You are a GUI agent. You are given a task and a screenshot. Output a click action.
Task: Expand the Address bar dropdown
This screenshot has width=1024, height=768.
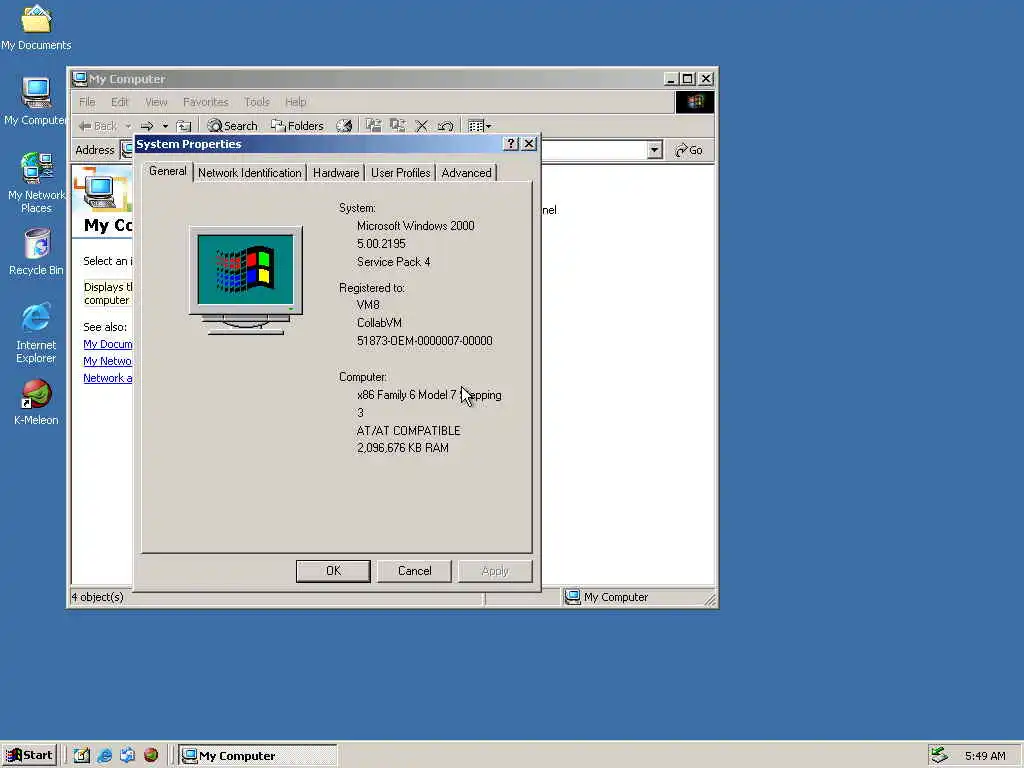(654, 150)
